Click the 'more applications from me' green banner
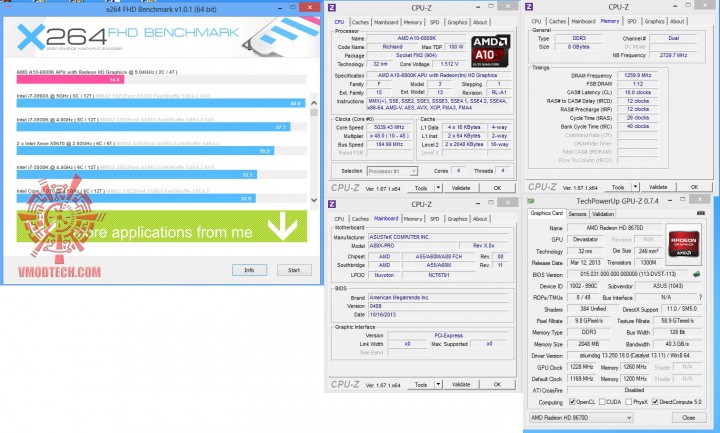Screen dimensions: 720x433 (x=162, y=226)
